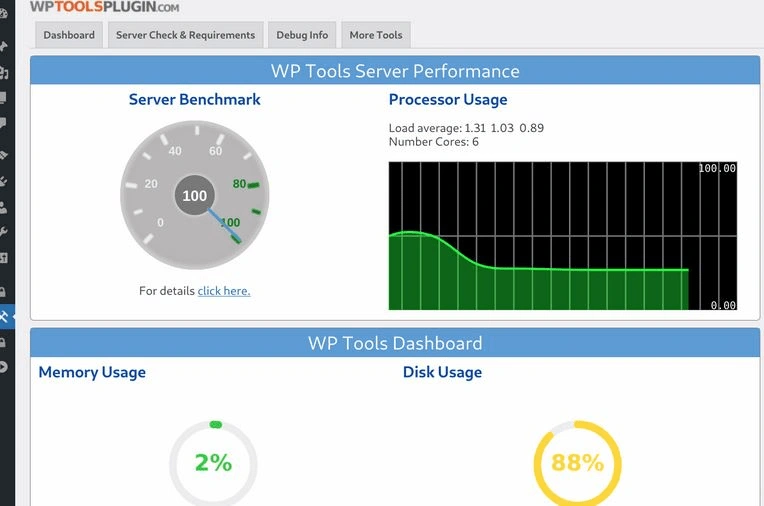
Task: Open the WordPress Dashboard sidebar icon
Action: 4,14
